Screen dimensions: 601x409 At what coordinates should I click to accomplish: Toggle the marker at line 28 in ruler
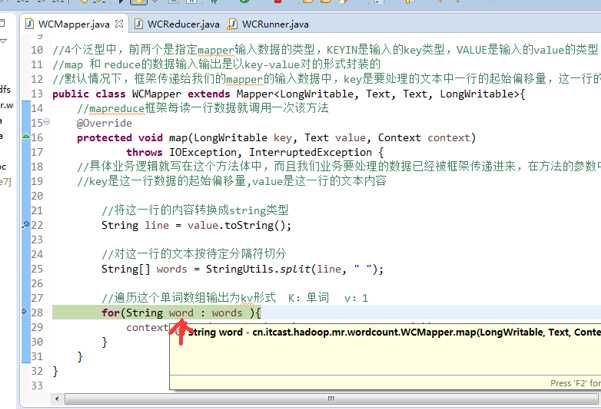(x=25, y=312)
